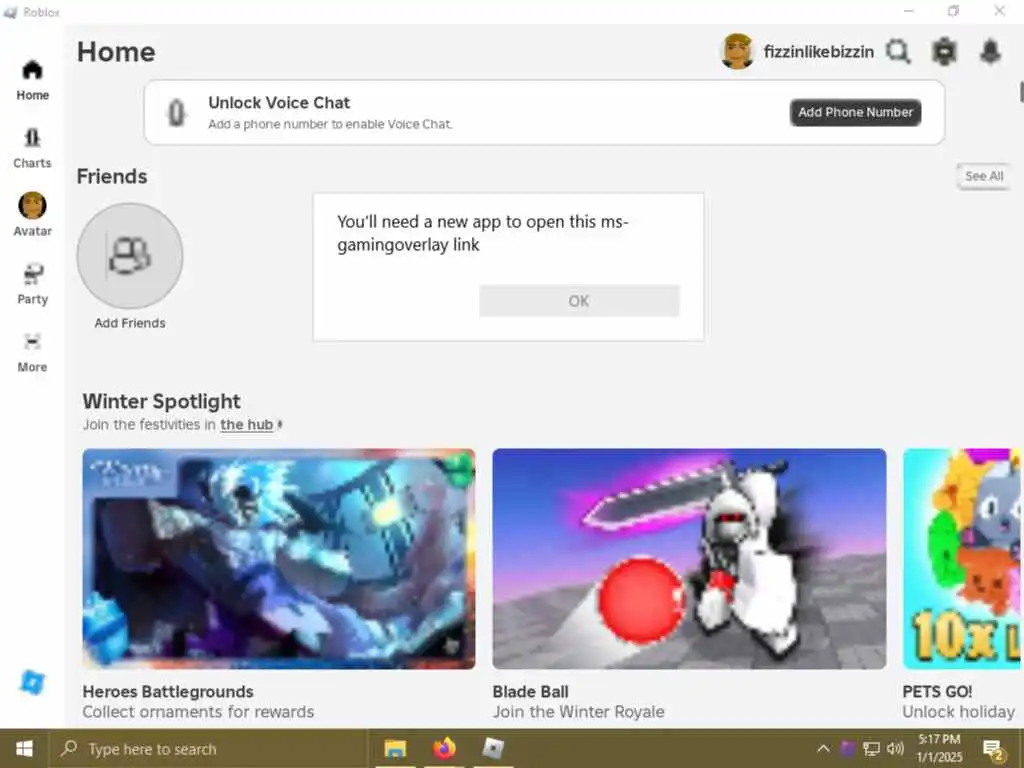This screenshot has height=768, width=1024.
Task: Click the taskbar search box
Action: [x=209, y=748]
